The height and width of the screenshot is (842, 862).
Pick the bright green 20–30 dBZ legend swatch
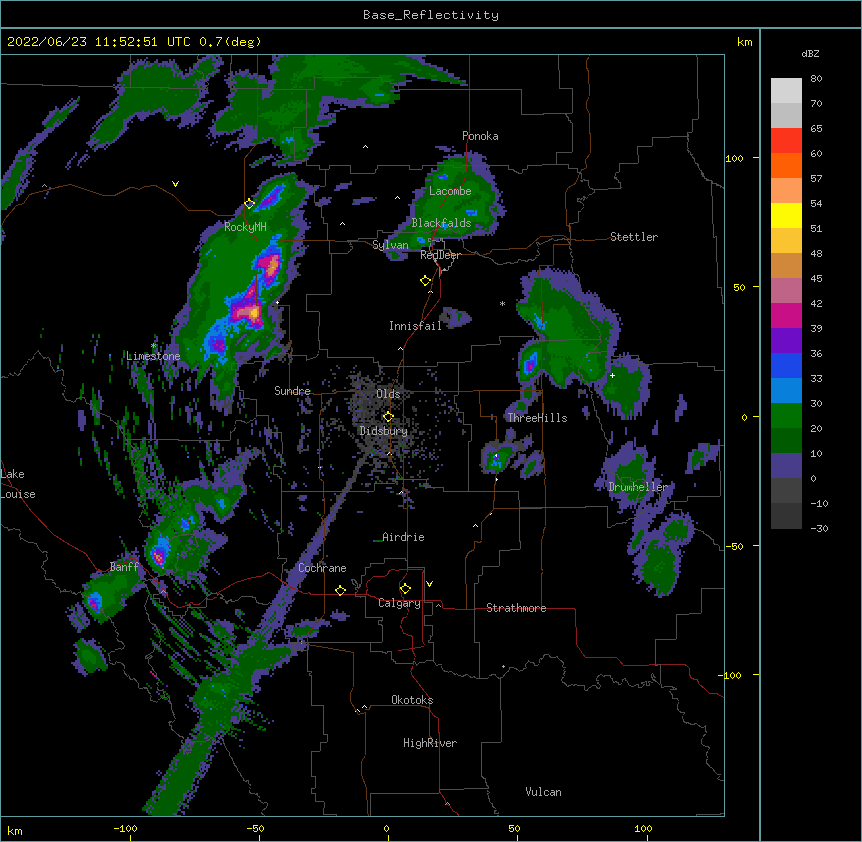[786, 416]
